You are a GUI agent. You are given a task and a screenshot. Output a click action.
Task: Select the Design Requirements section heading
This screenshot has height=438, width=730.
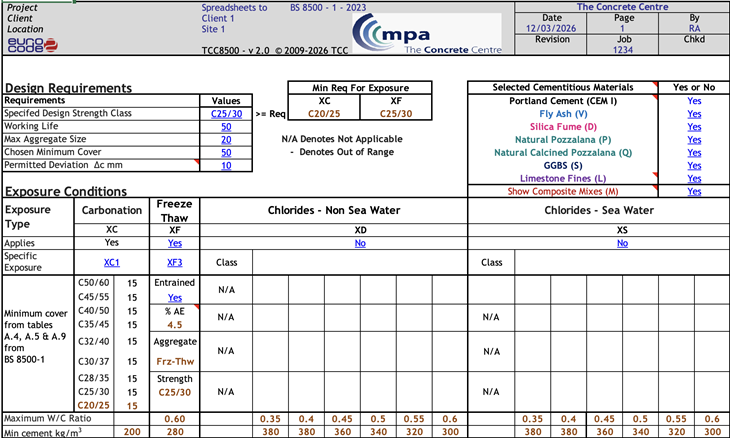[68, 89]
